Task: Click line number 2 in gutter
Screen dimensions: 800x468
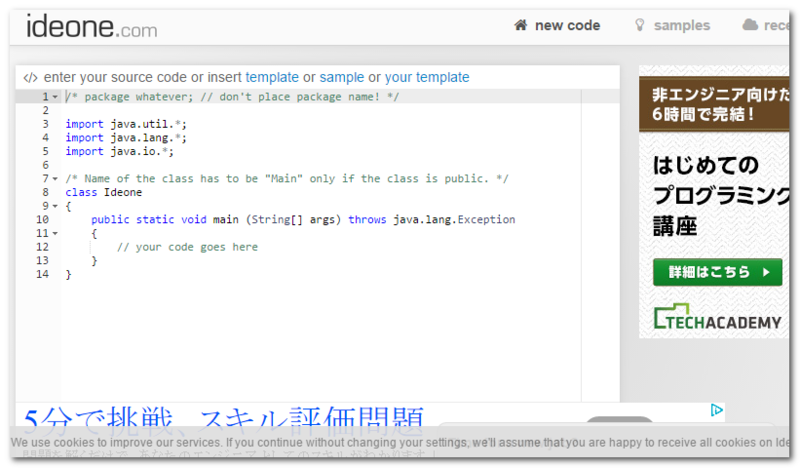Action: 45,110
